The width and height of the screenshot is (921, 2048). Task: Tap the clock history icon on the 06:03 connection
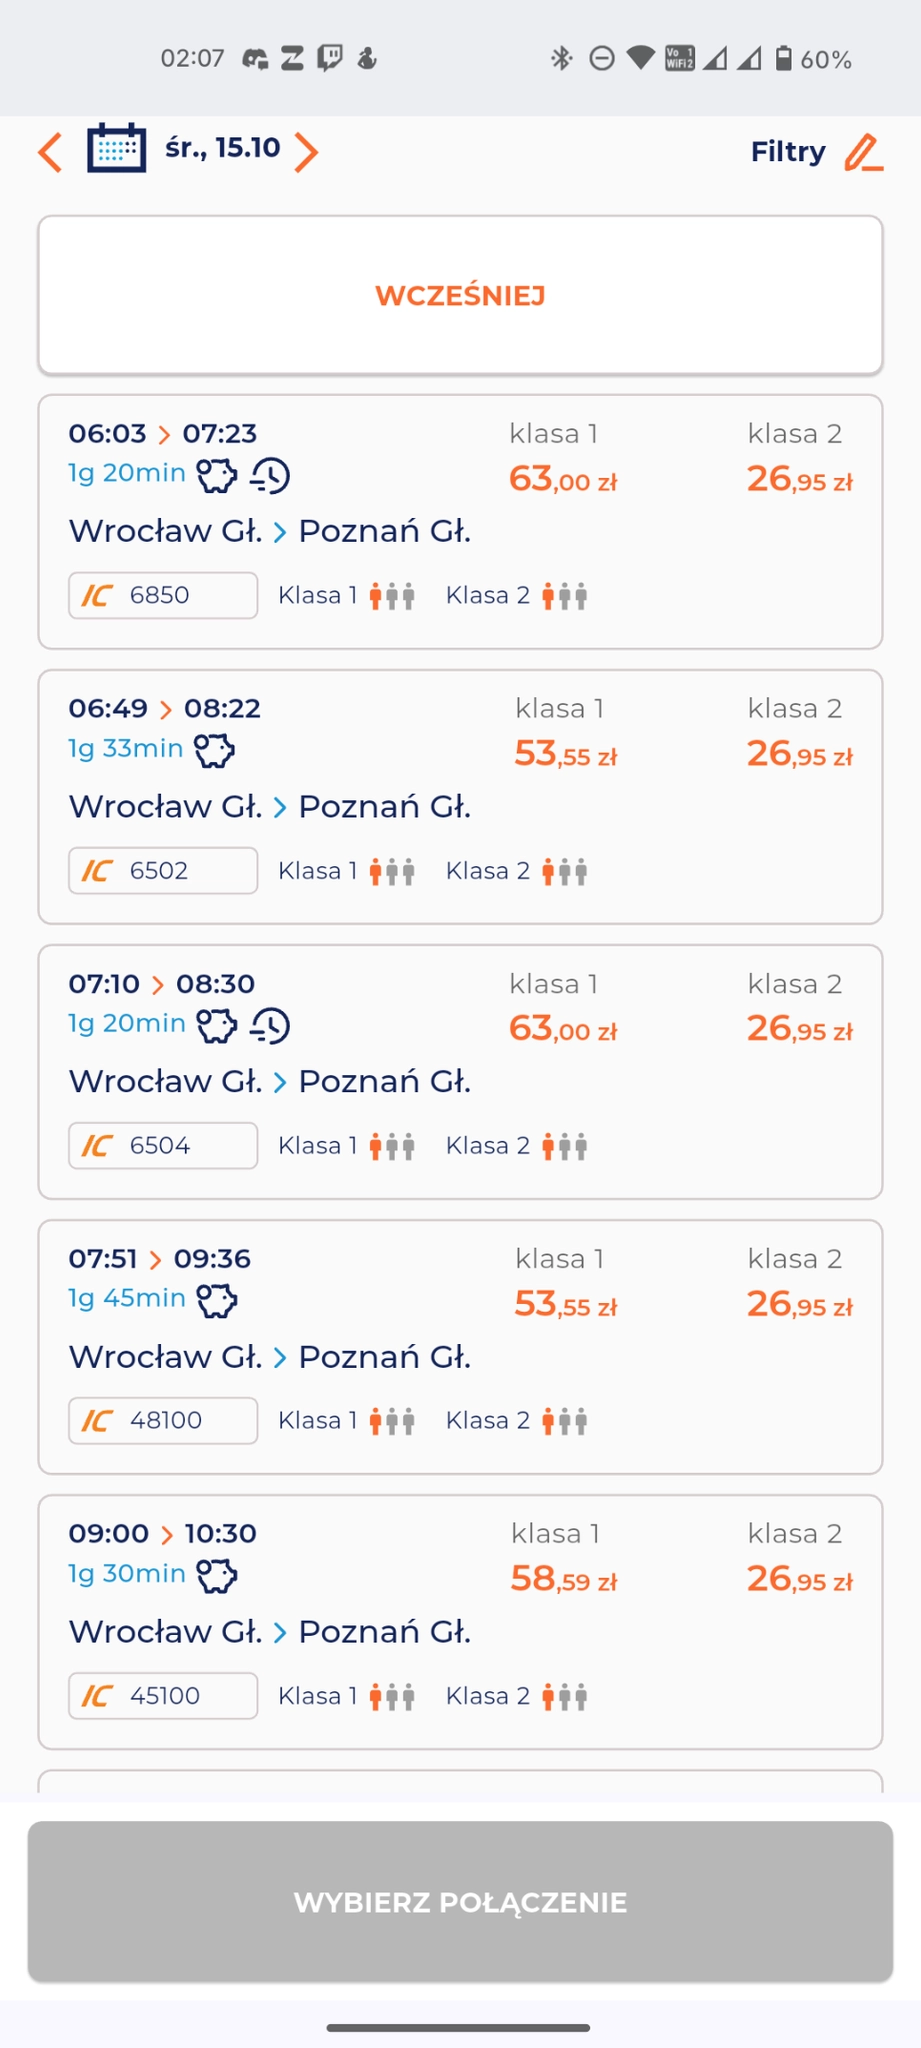pos(270,475)
